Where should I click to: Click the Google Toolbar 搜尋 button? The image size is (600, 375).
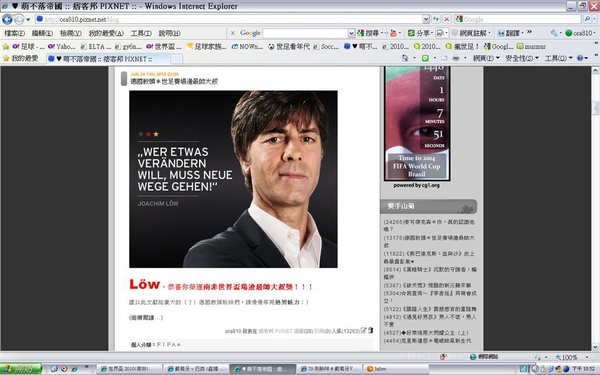point(368,33)
